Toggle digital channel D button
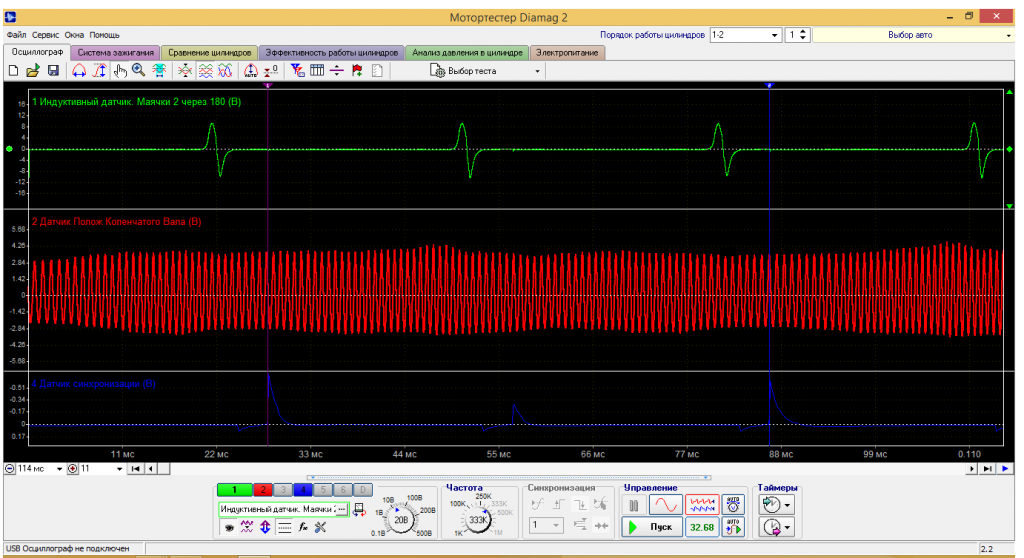The width and height of the screenshot is (1024, 558). [363, 489]
